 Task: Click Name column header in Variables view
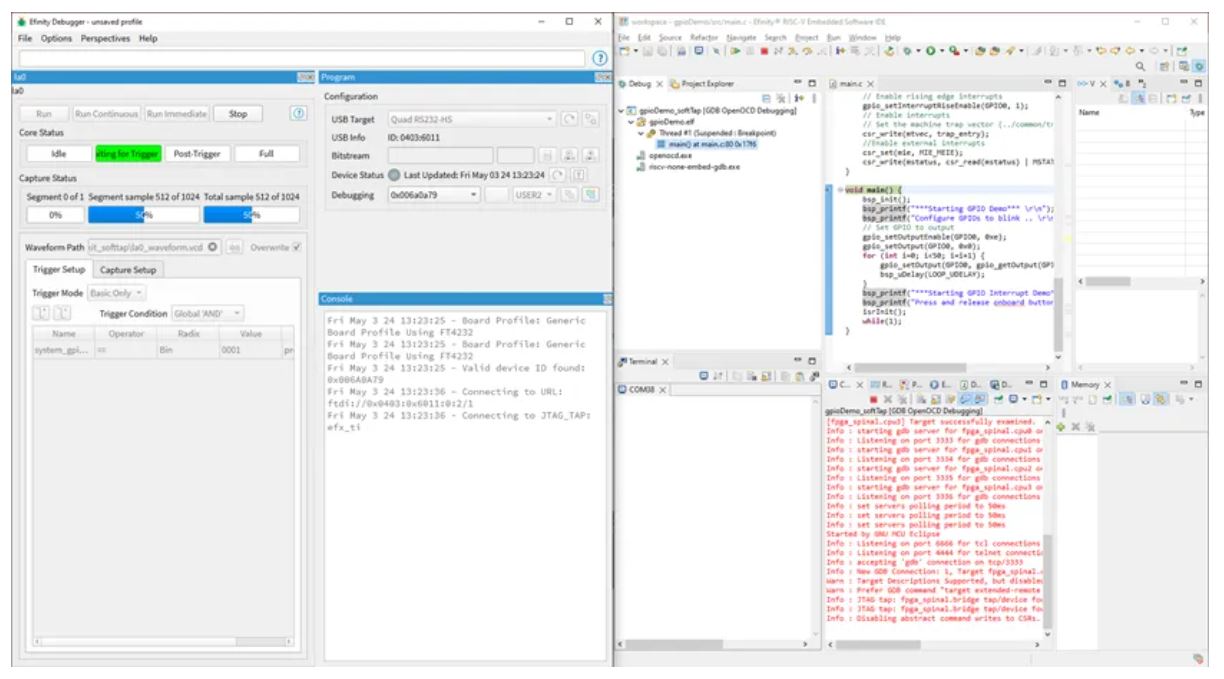(x=1091, y=113)
